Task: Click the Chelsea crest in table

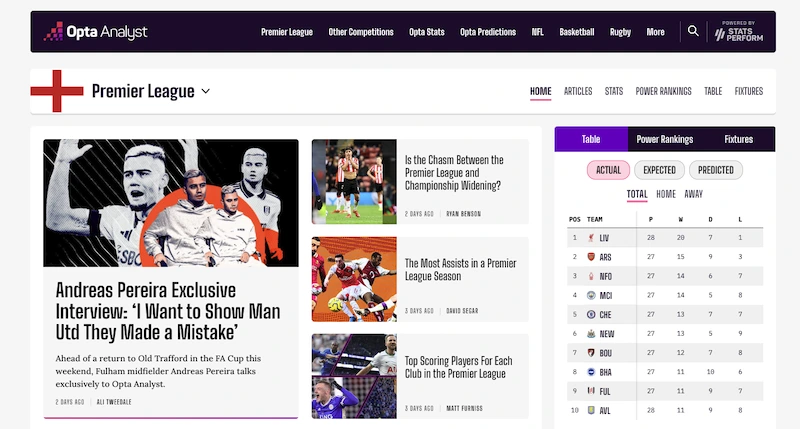Action: (x=591, y=314)
